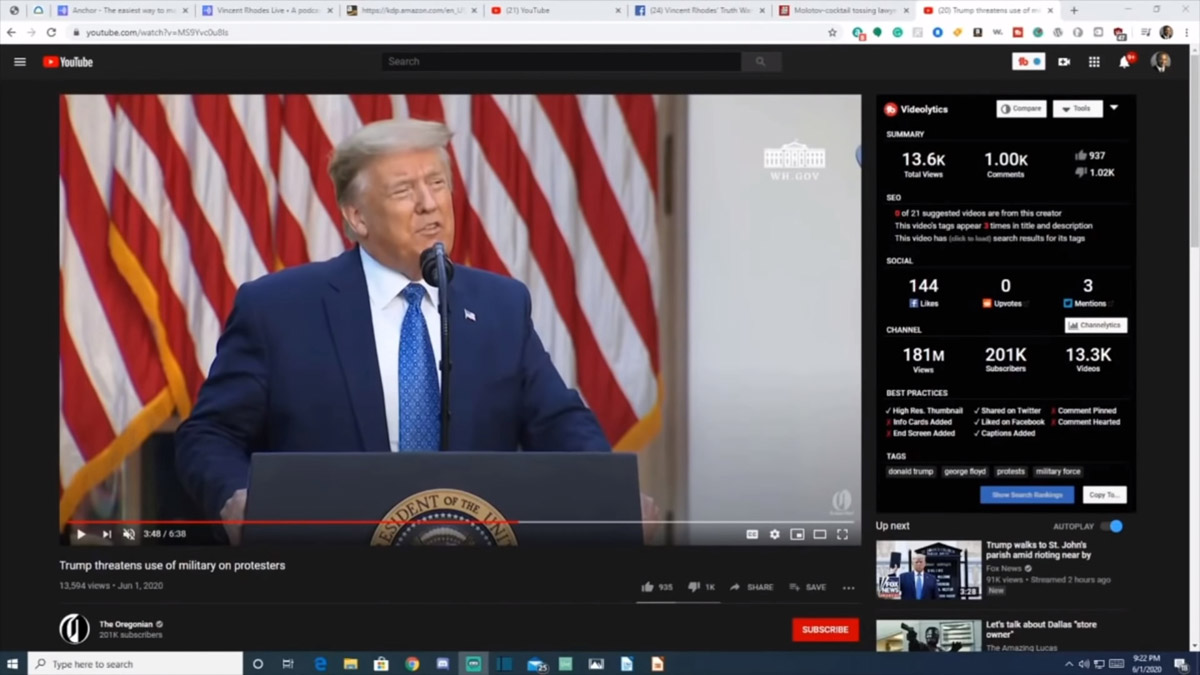
Task: Click the Videolytics Compare button
Action: [1021, 109]
